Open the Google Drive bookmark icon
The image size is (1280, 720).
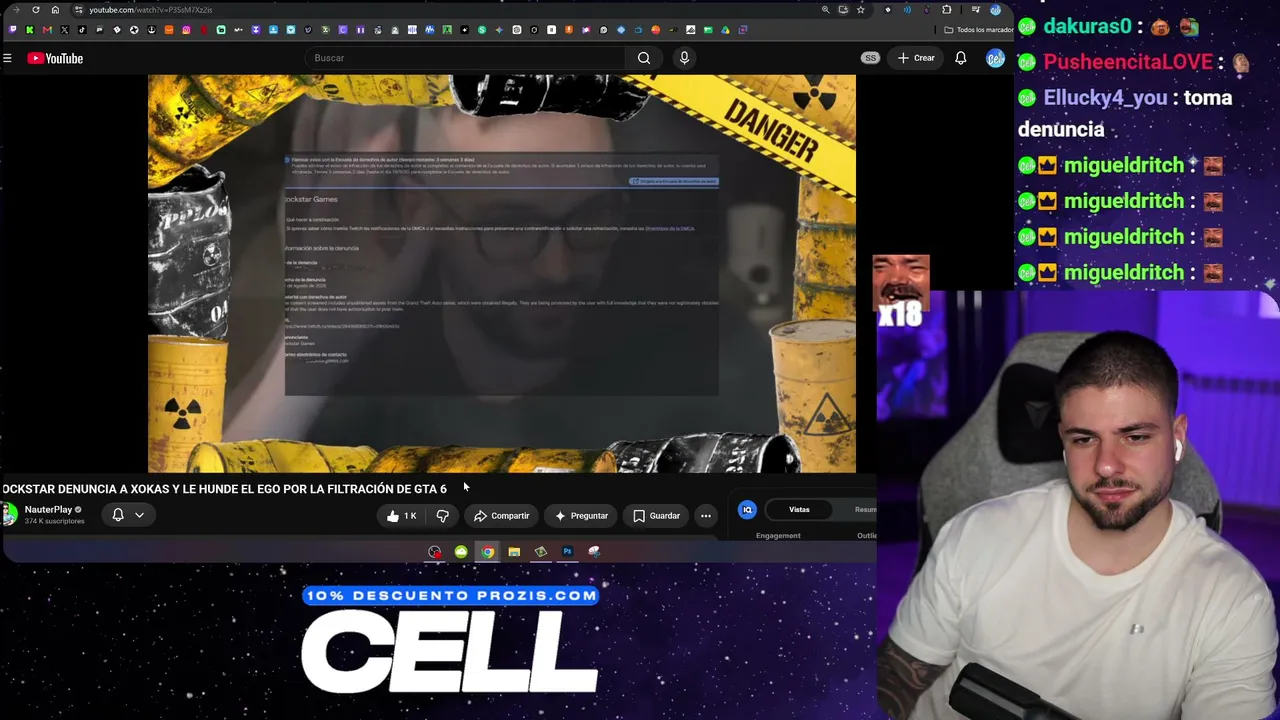(x=725, y=30)
